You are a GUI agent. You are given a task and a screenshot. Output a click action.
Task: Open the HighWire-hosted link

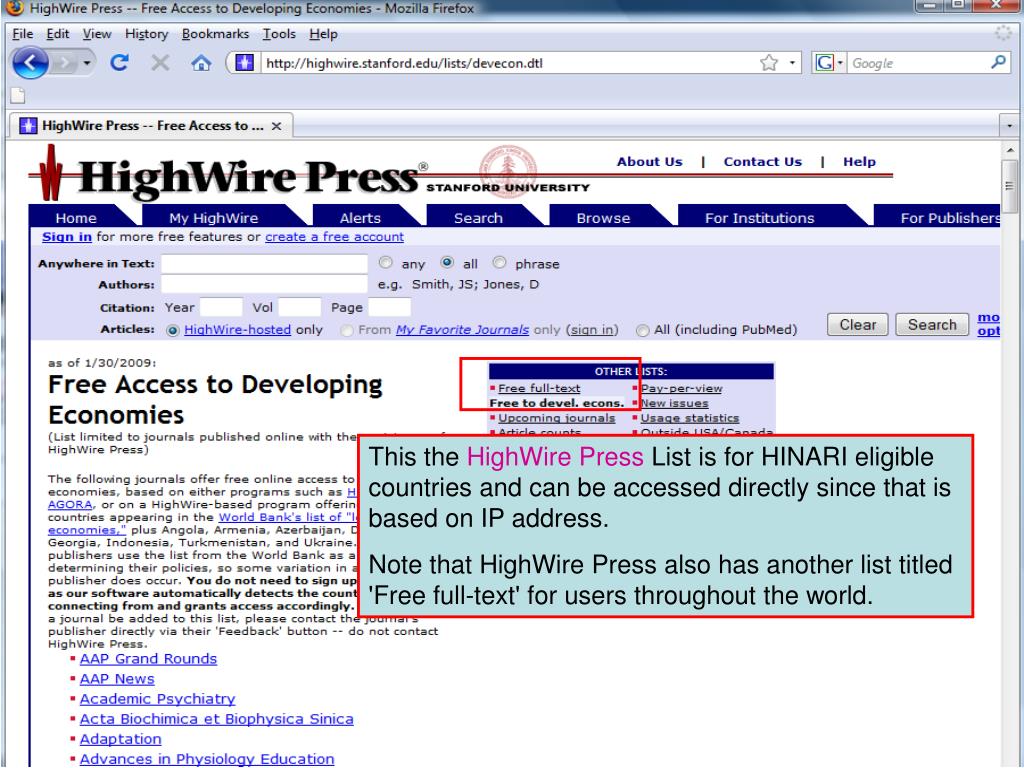238,330
